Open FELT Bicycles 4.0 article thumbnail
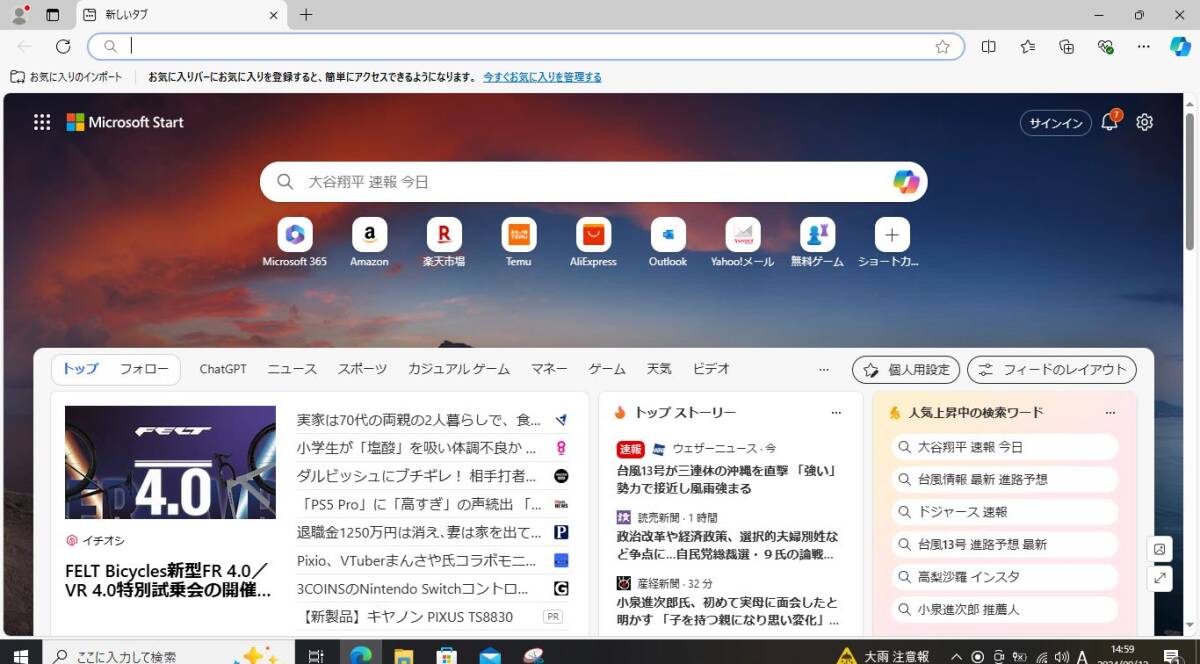Image resolution: width=1200 pixels, height=664 pixels. click(x=170, y=462)
